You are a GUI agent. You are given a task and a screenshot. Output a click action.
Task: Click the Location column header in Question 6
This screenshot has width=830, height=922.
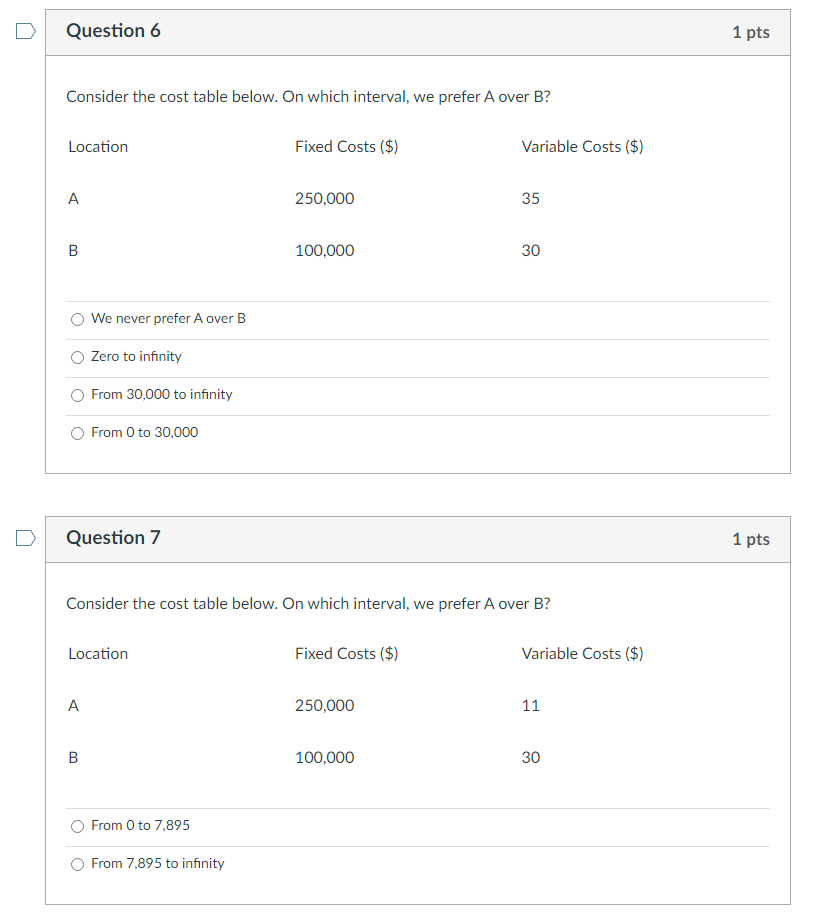[97, 146]
